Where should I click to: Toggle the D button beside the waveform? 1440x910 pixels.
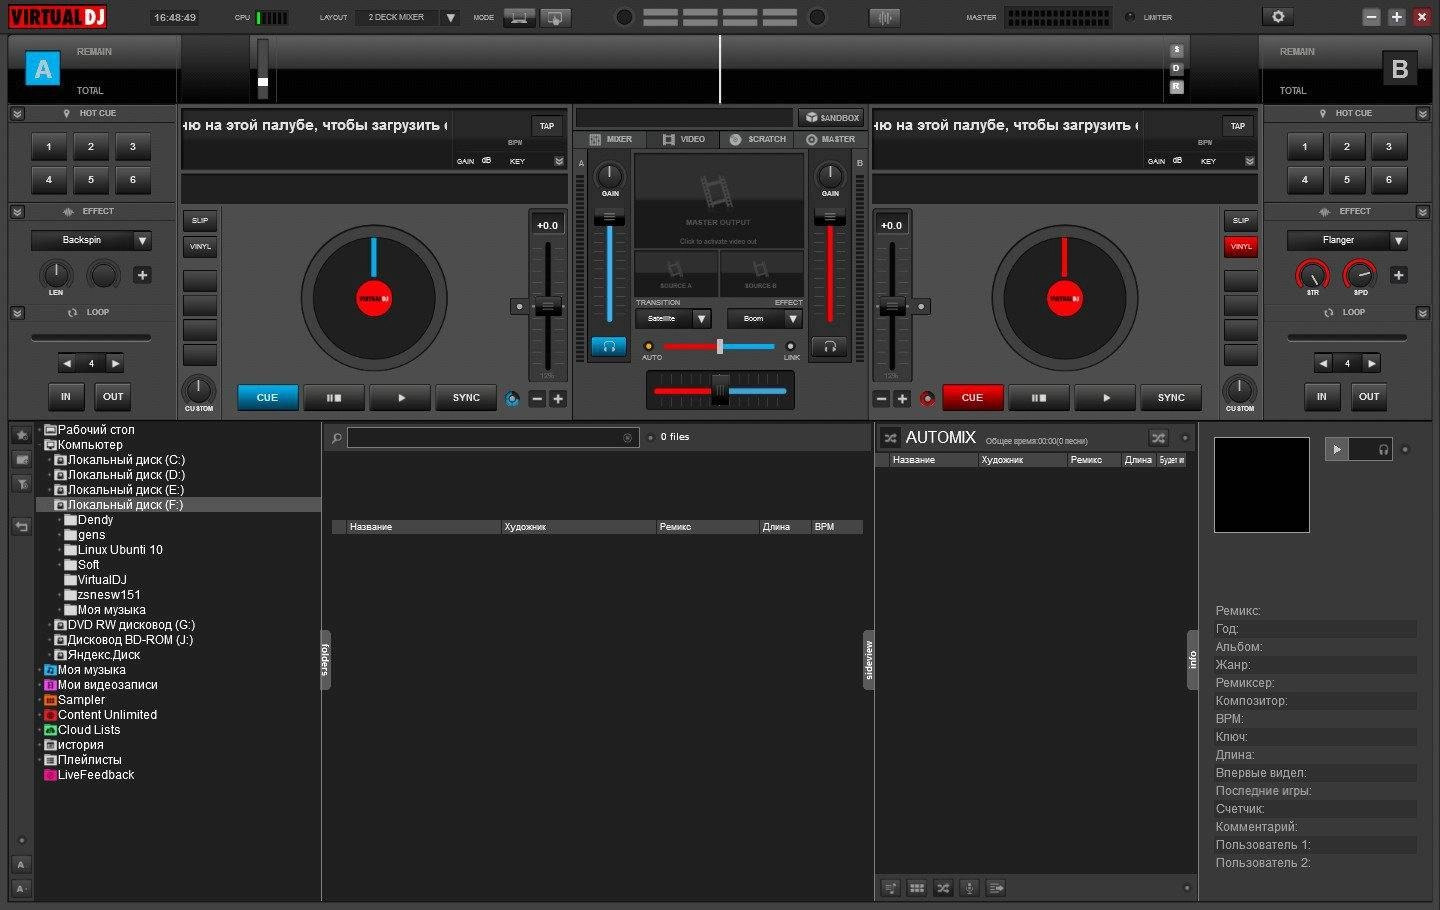(1176, 68)
